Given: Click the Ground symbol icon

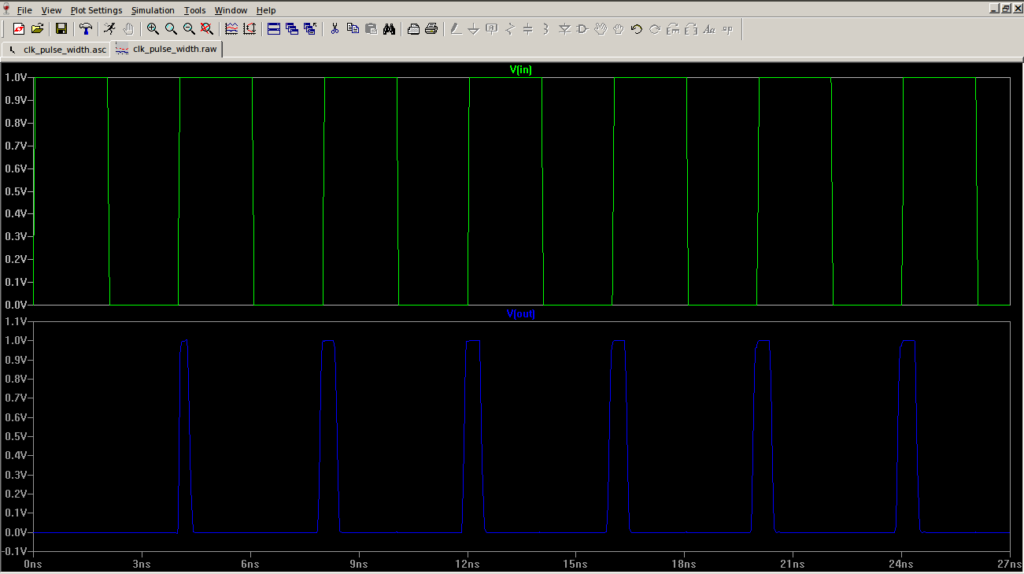Looking at the screenshot, I should pos(473,29).
